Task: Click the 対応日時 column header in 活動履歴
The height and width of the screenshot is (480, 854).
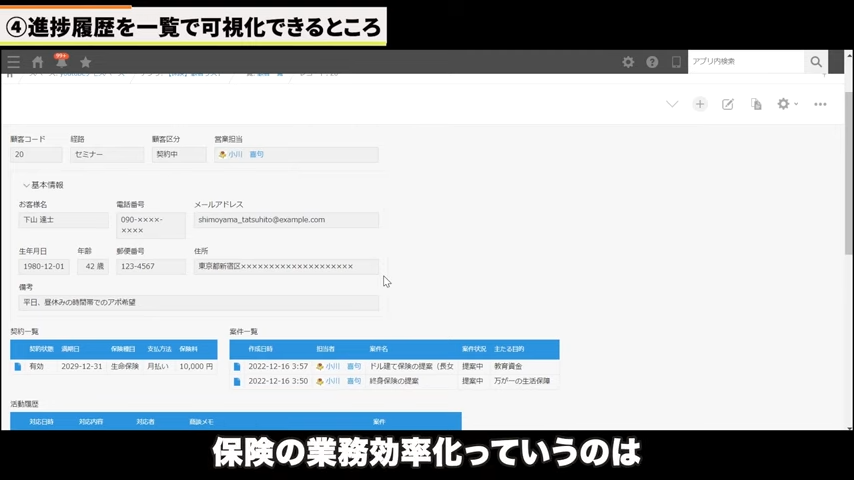Action: point(41,422)
